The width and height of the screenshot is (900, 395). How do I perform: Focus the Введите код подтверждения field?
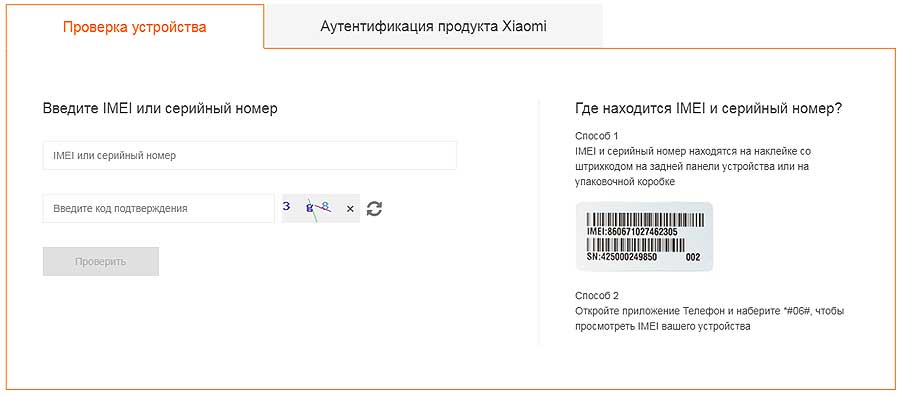point(158,208)
